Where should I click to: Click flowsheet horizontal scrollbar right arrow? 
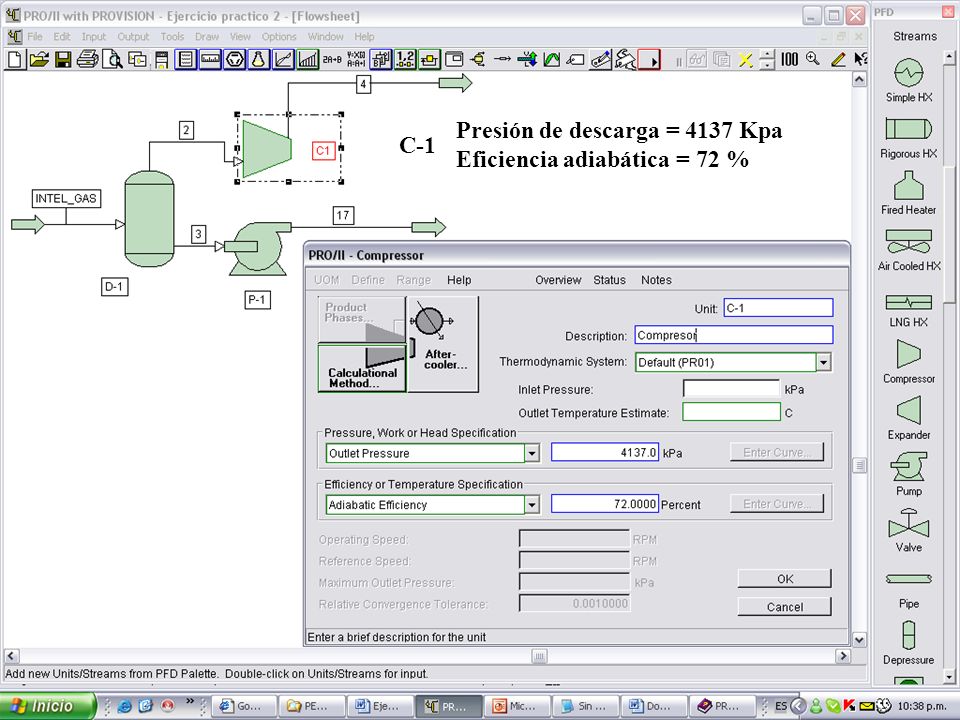click(843, 656)
